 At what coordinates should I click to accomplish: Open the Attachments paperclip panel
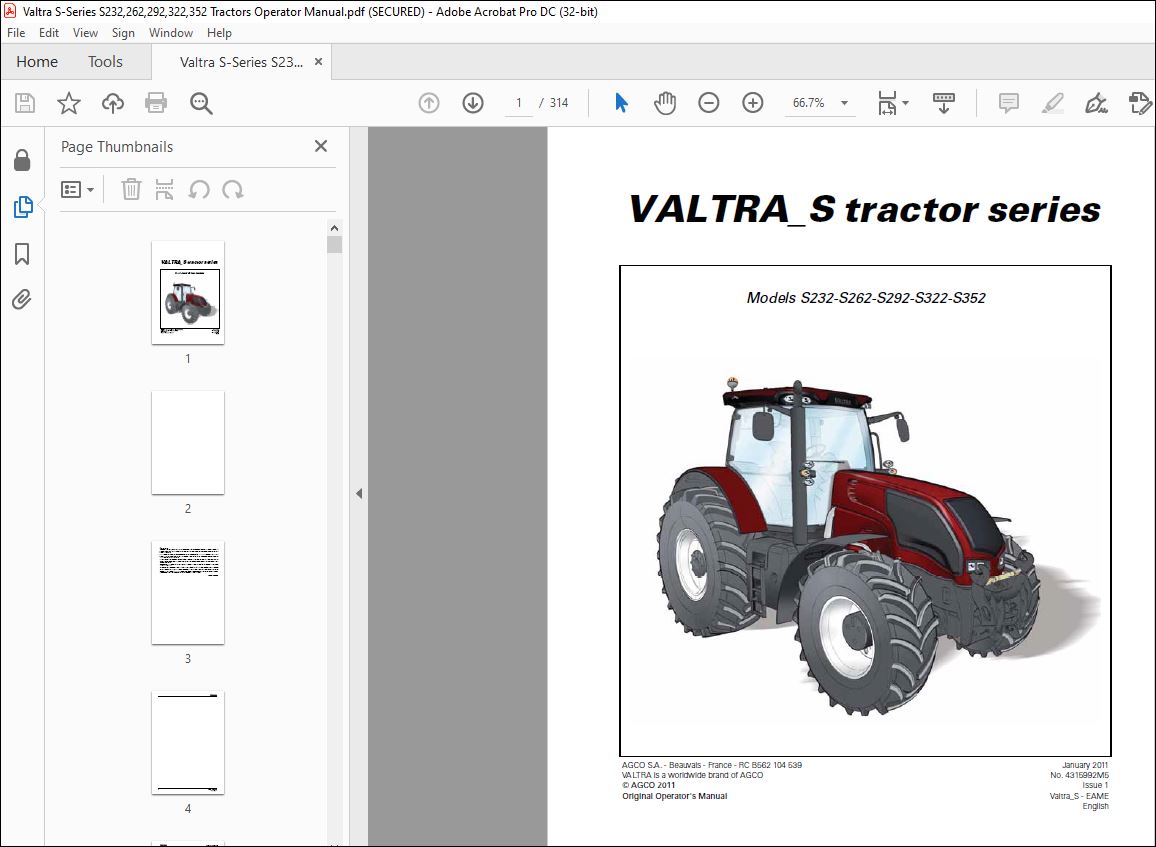coord(21,299)
